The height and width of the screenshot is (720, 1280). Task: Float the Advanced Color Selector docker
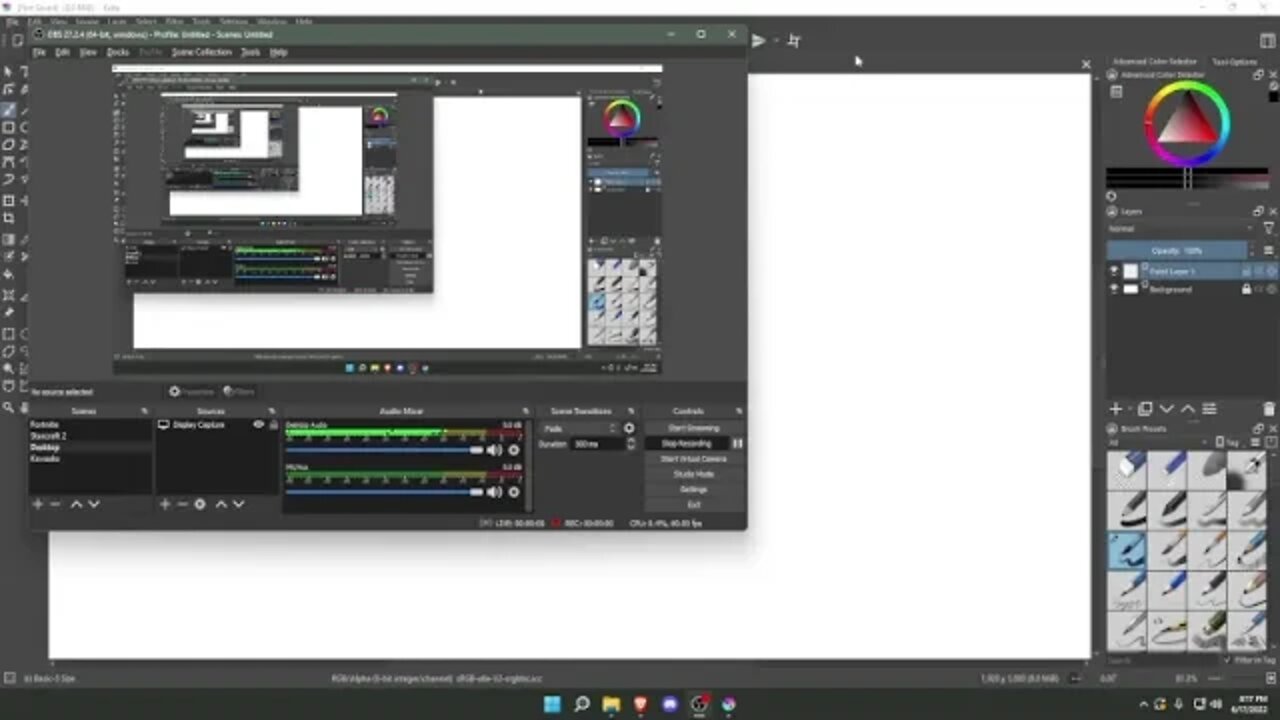click(x=1258, y=74)
